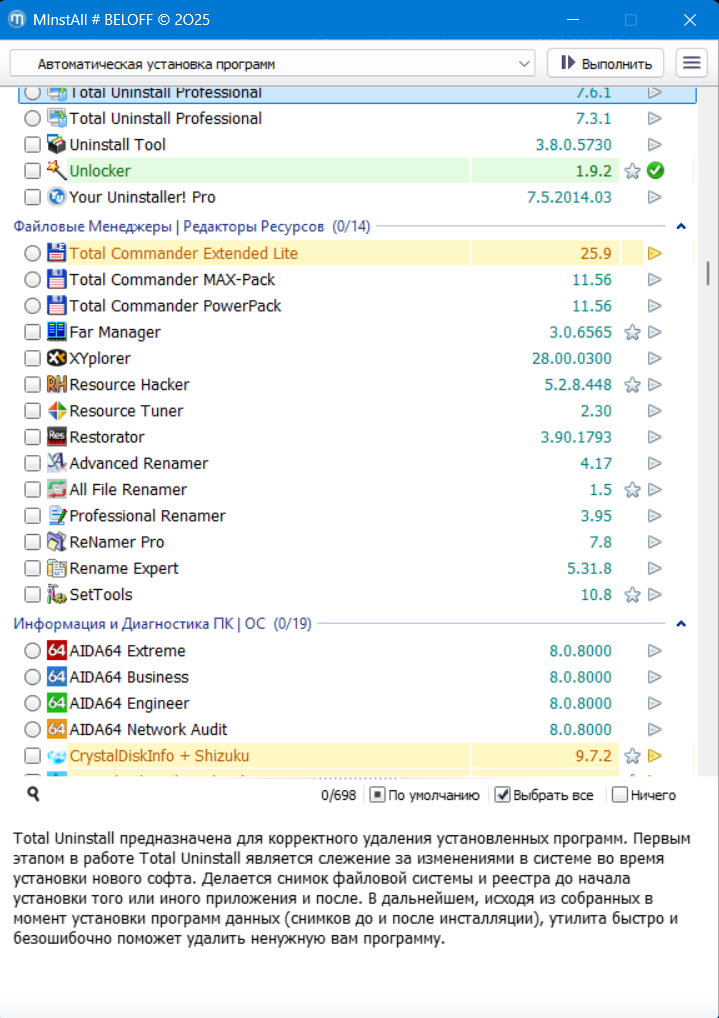Select the ReNamer Pro list entry
The image size is (719, 1018).
point(116,542)
